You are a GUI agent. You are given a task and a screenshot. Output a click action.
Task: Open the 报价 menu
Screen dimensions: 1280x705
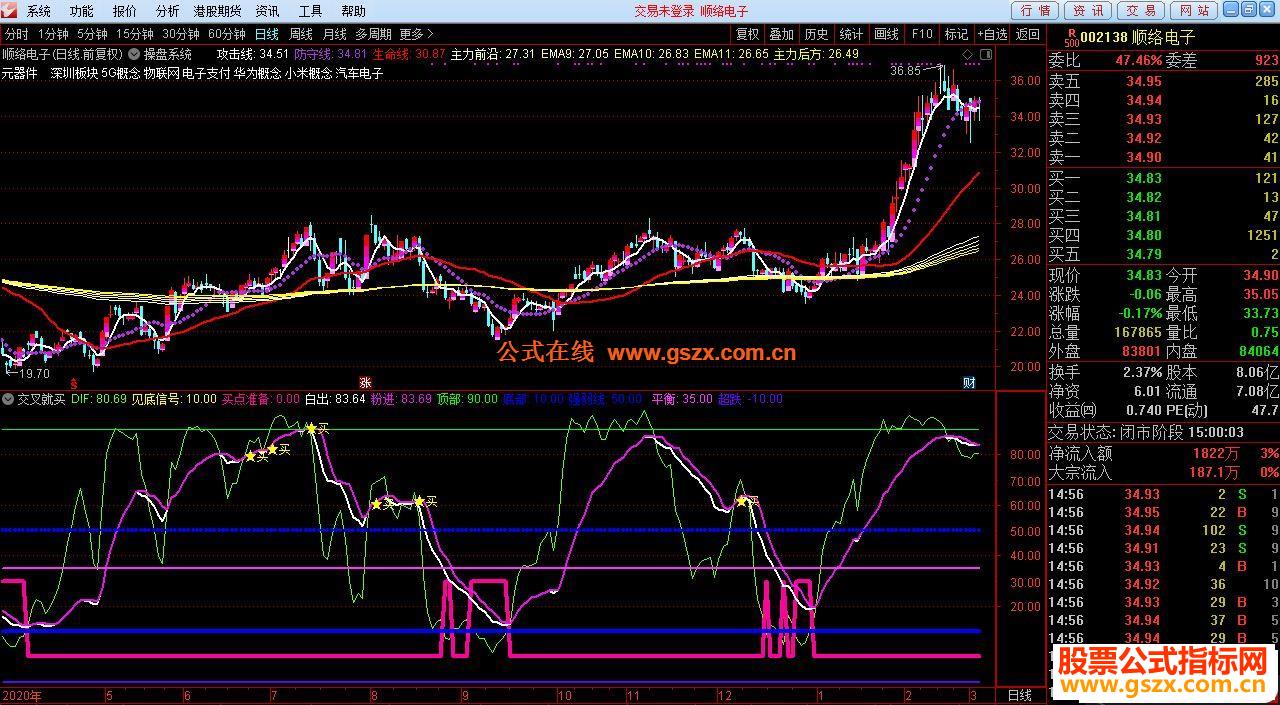[x=125, y=11]
